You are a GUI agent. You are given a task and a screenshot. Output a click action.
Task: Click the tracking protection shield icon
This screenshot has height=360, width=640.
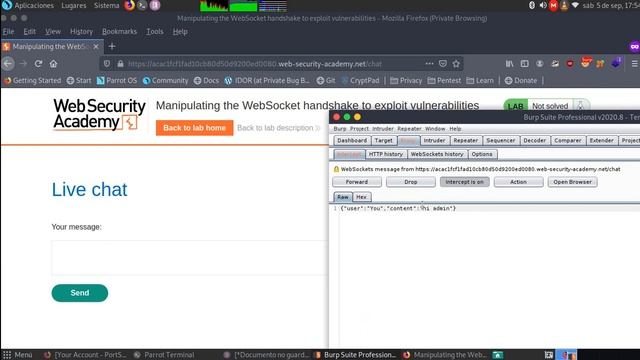pyautogui.click(x=107, y=64)
